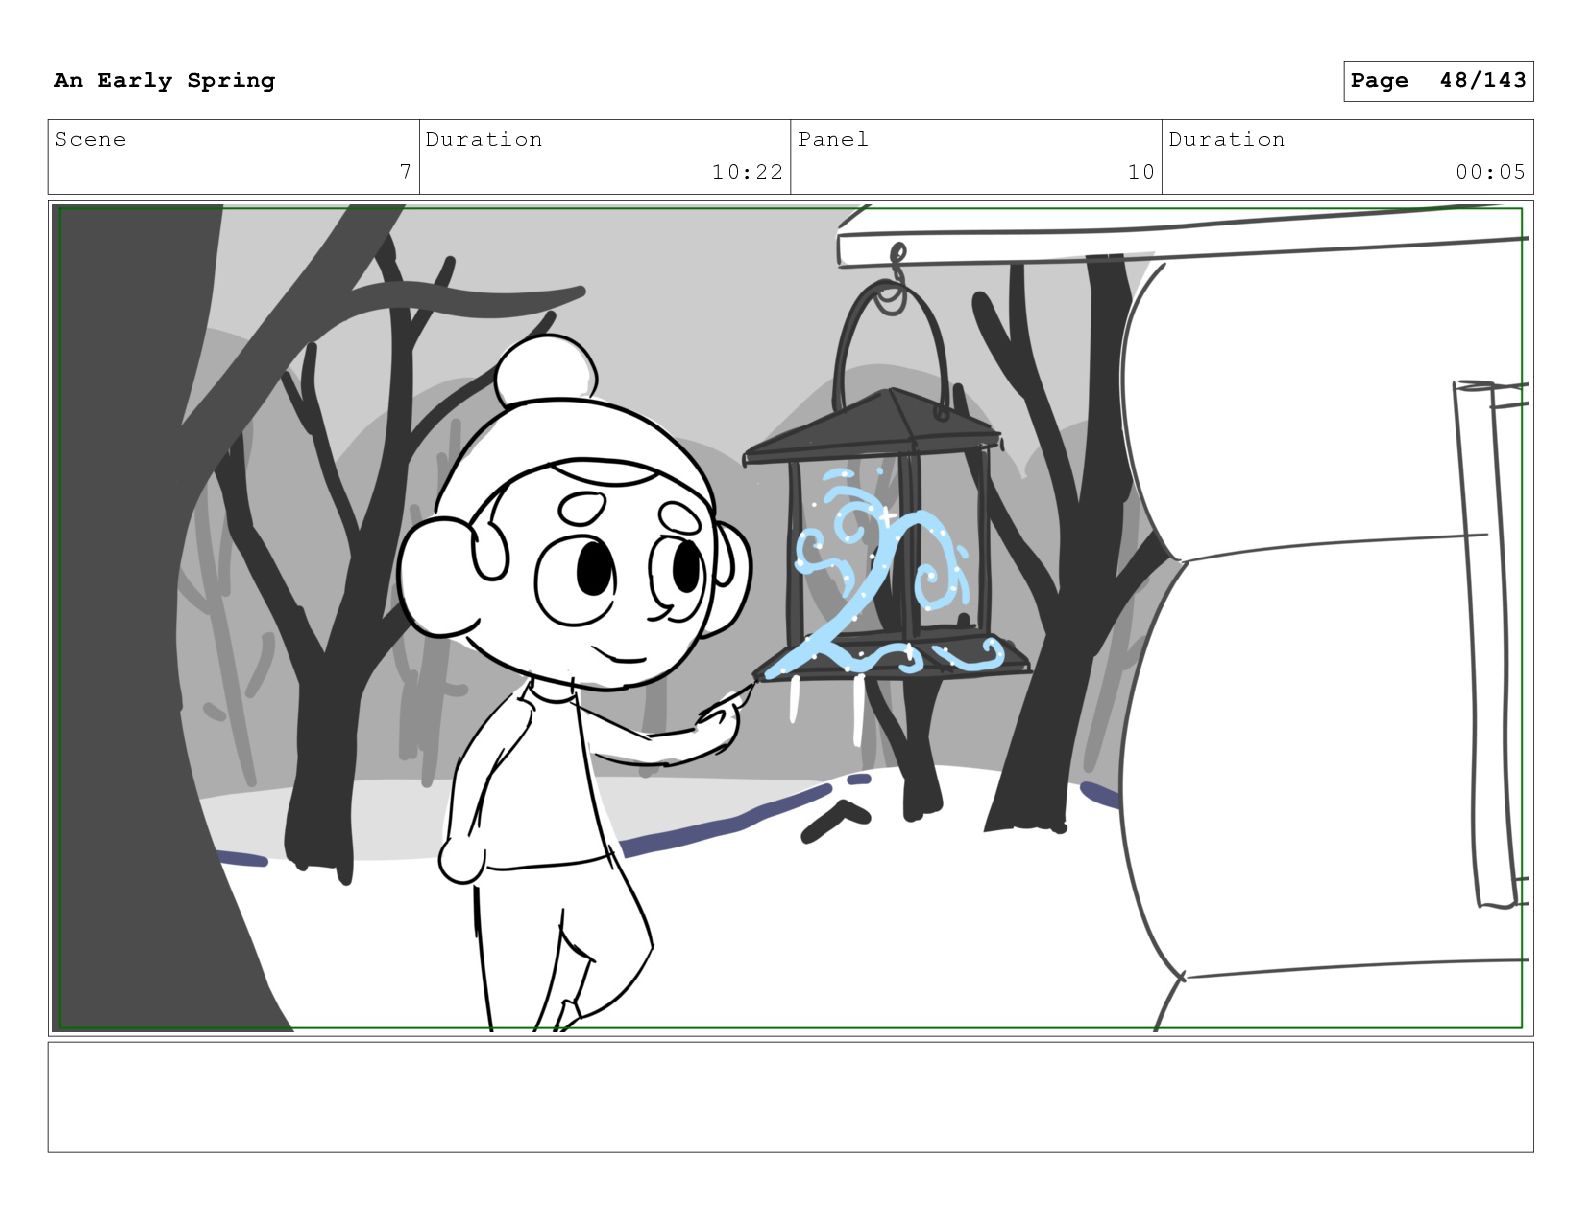Viewport: 1584px width, 1224px height.
Task: Click the 'Panel' label
Action: coord(833,140)
